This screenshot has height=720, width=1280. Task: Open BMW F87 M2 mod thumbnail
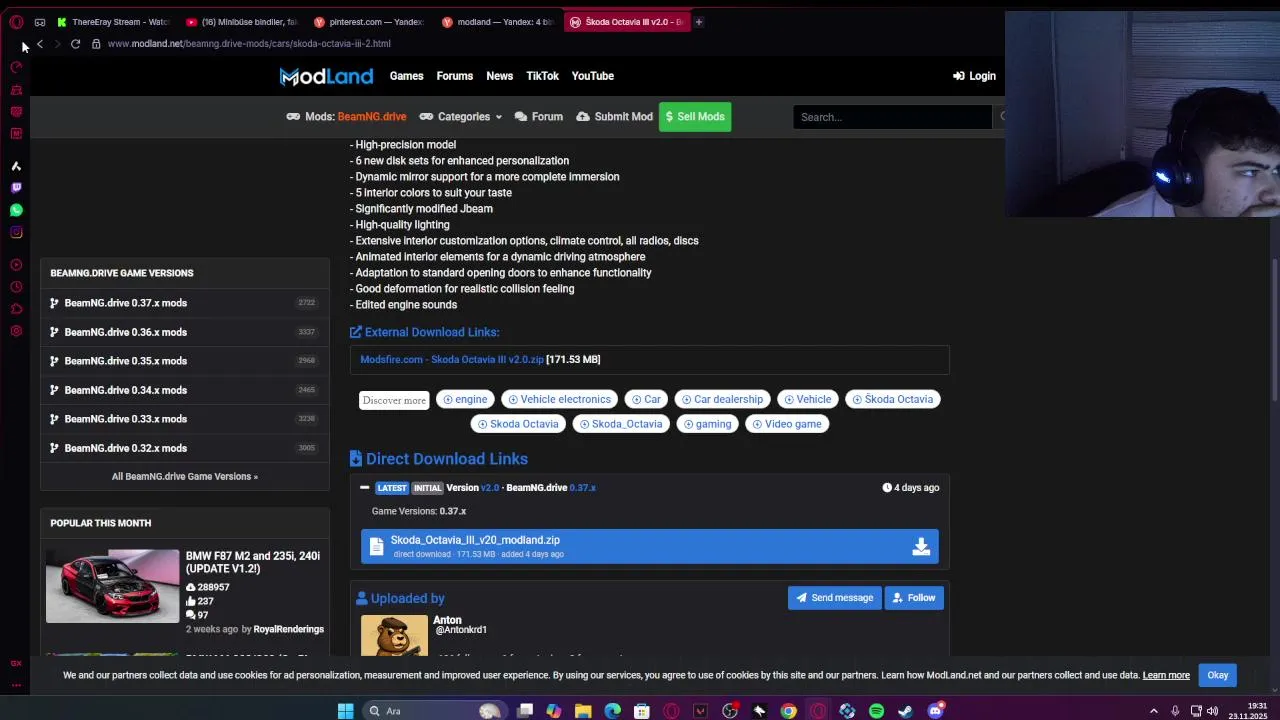point(112,586)
